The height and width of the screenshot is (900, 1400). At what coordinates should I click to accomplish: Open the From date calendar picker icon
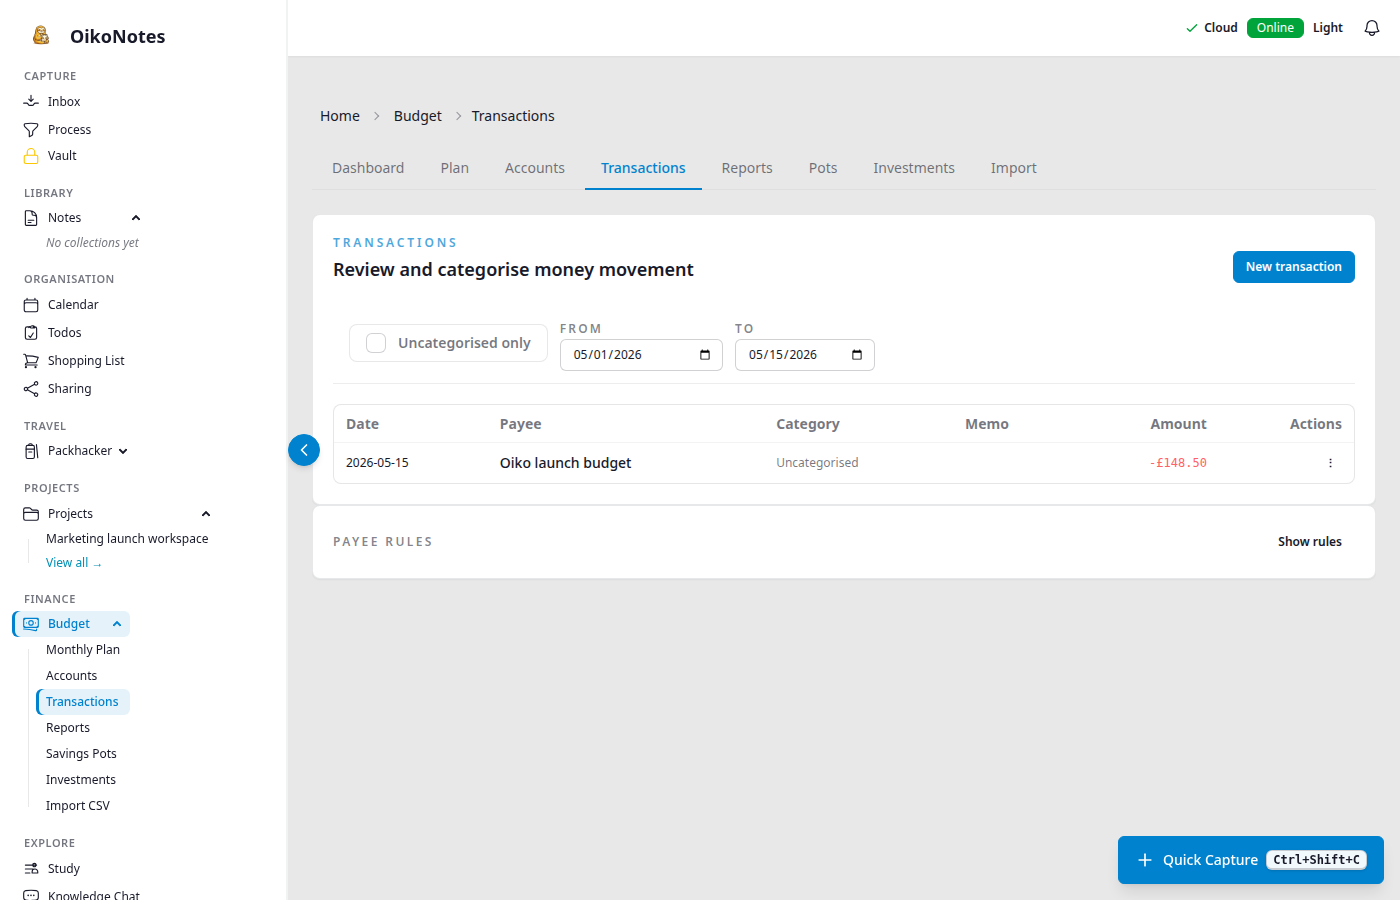point(705,355)
